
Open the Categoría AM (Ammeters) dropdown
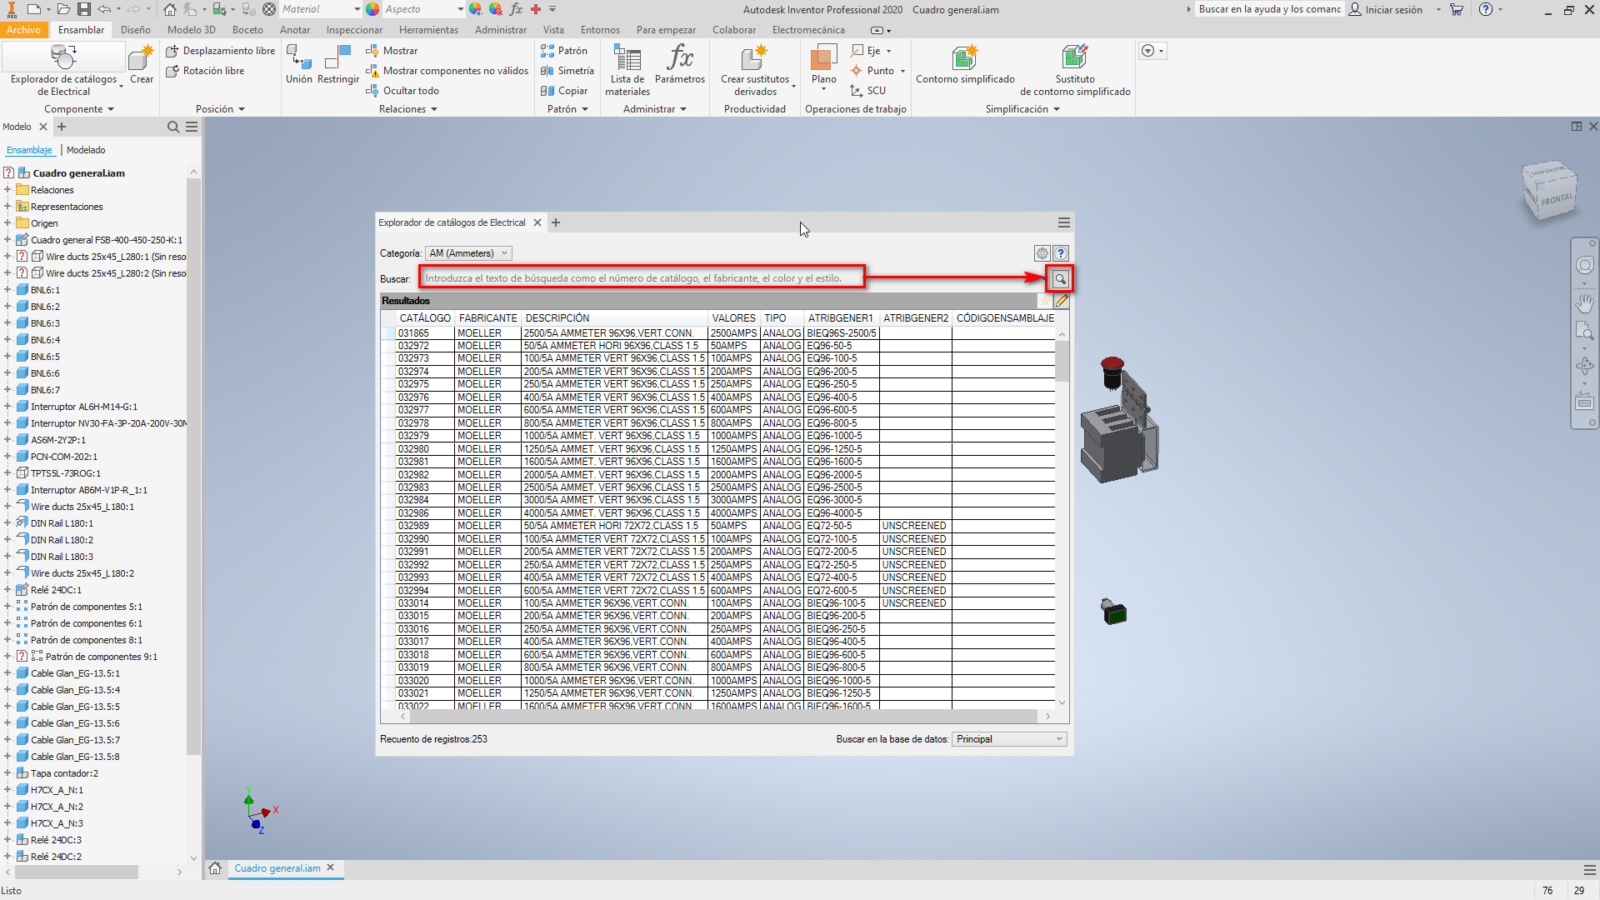click(x=468, y=254)
